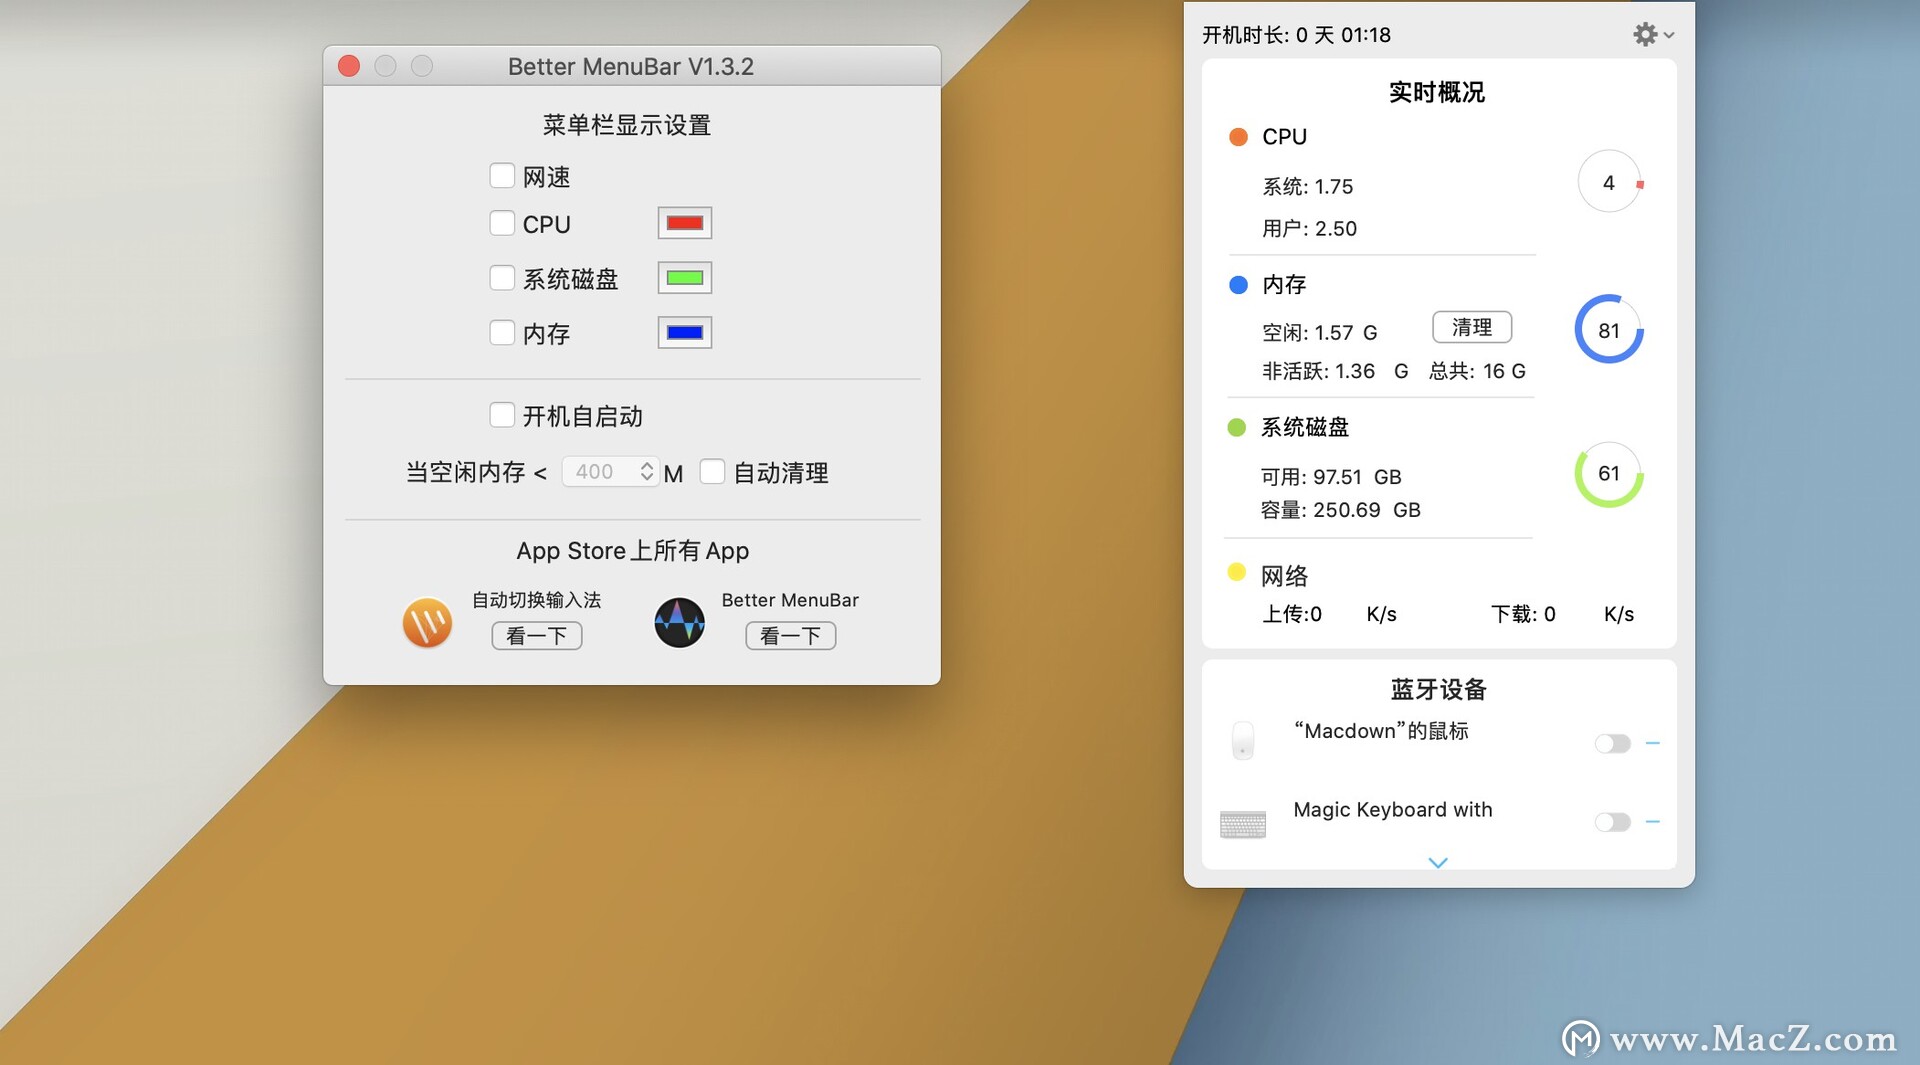Screen dimensions: 1920x1065
Task: Click the orange CPU indicator dot
Action: coord(1238,137)
